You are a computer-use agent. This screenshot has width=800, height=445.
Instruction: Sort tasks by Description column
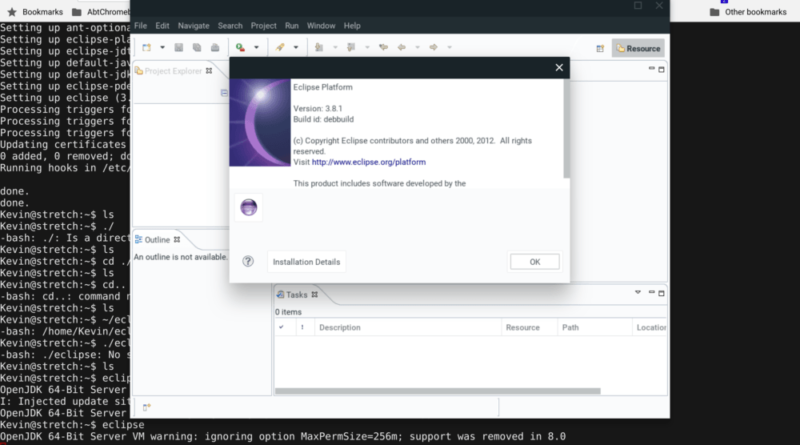(x=408, y=328)
